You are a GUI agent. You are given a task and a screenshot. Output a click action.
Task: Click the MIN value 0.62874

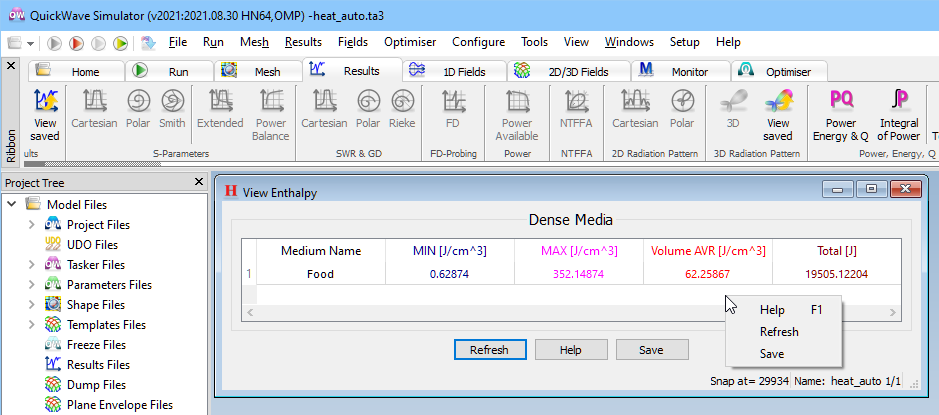[x=449, y=274]
